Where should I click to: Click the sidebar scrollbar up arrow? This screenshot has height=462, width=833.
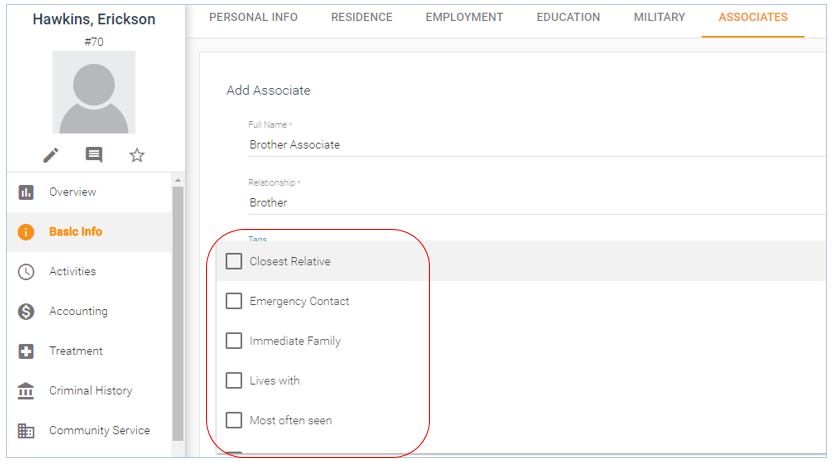[178, 181]
